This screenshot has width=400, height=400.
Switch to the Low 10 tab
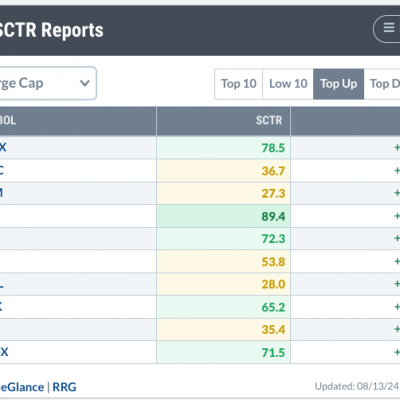288,84
